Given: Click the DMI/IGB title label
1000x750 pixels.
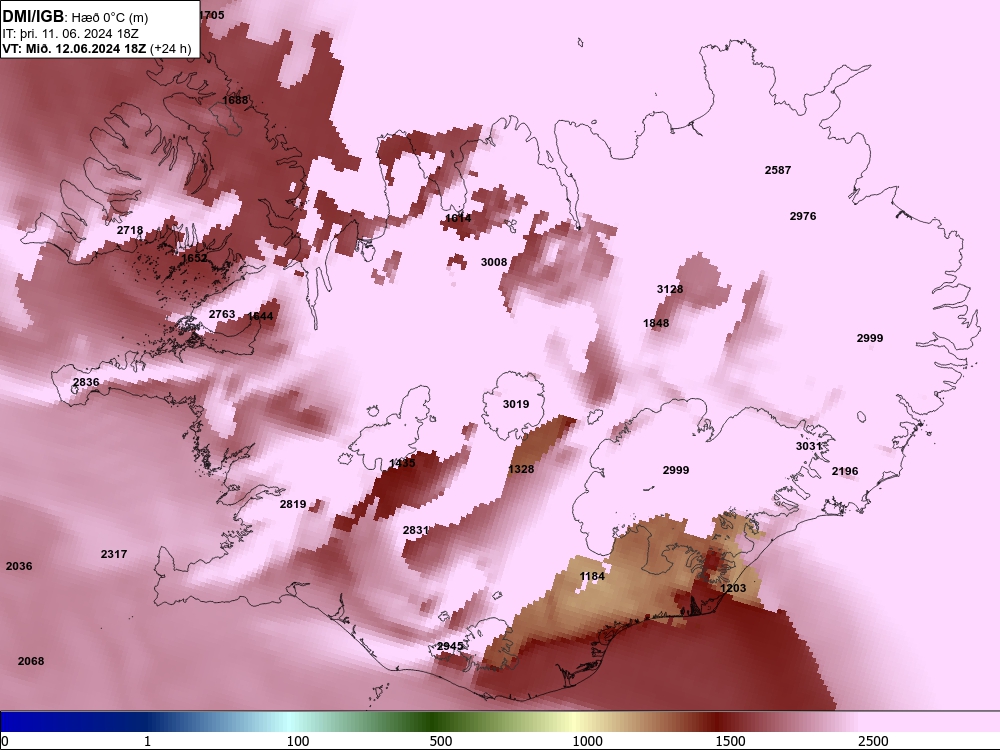Looking at the screenshot, I should coord(33,17).
